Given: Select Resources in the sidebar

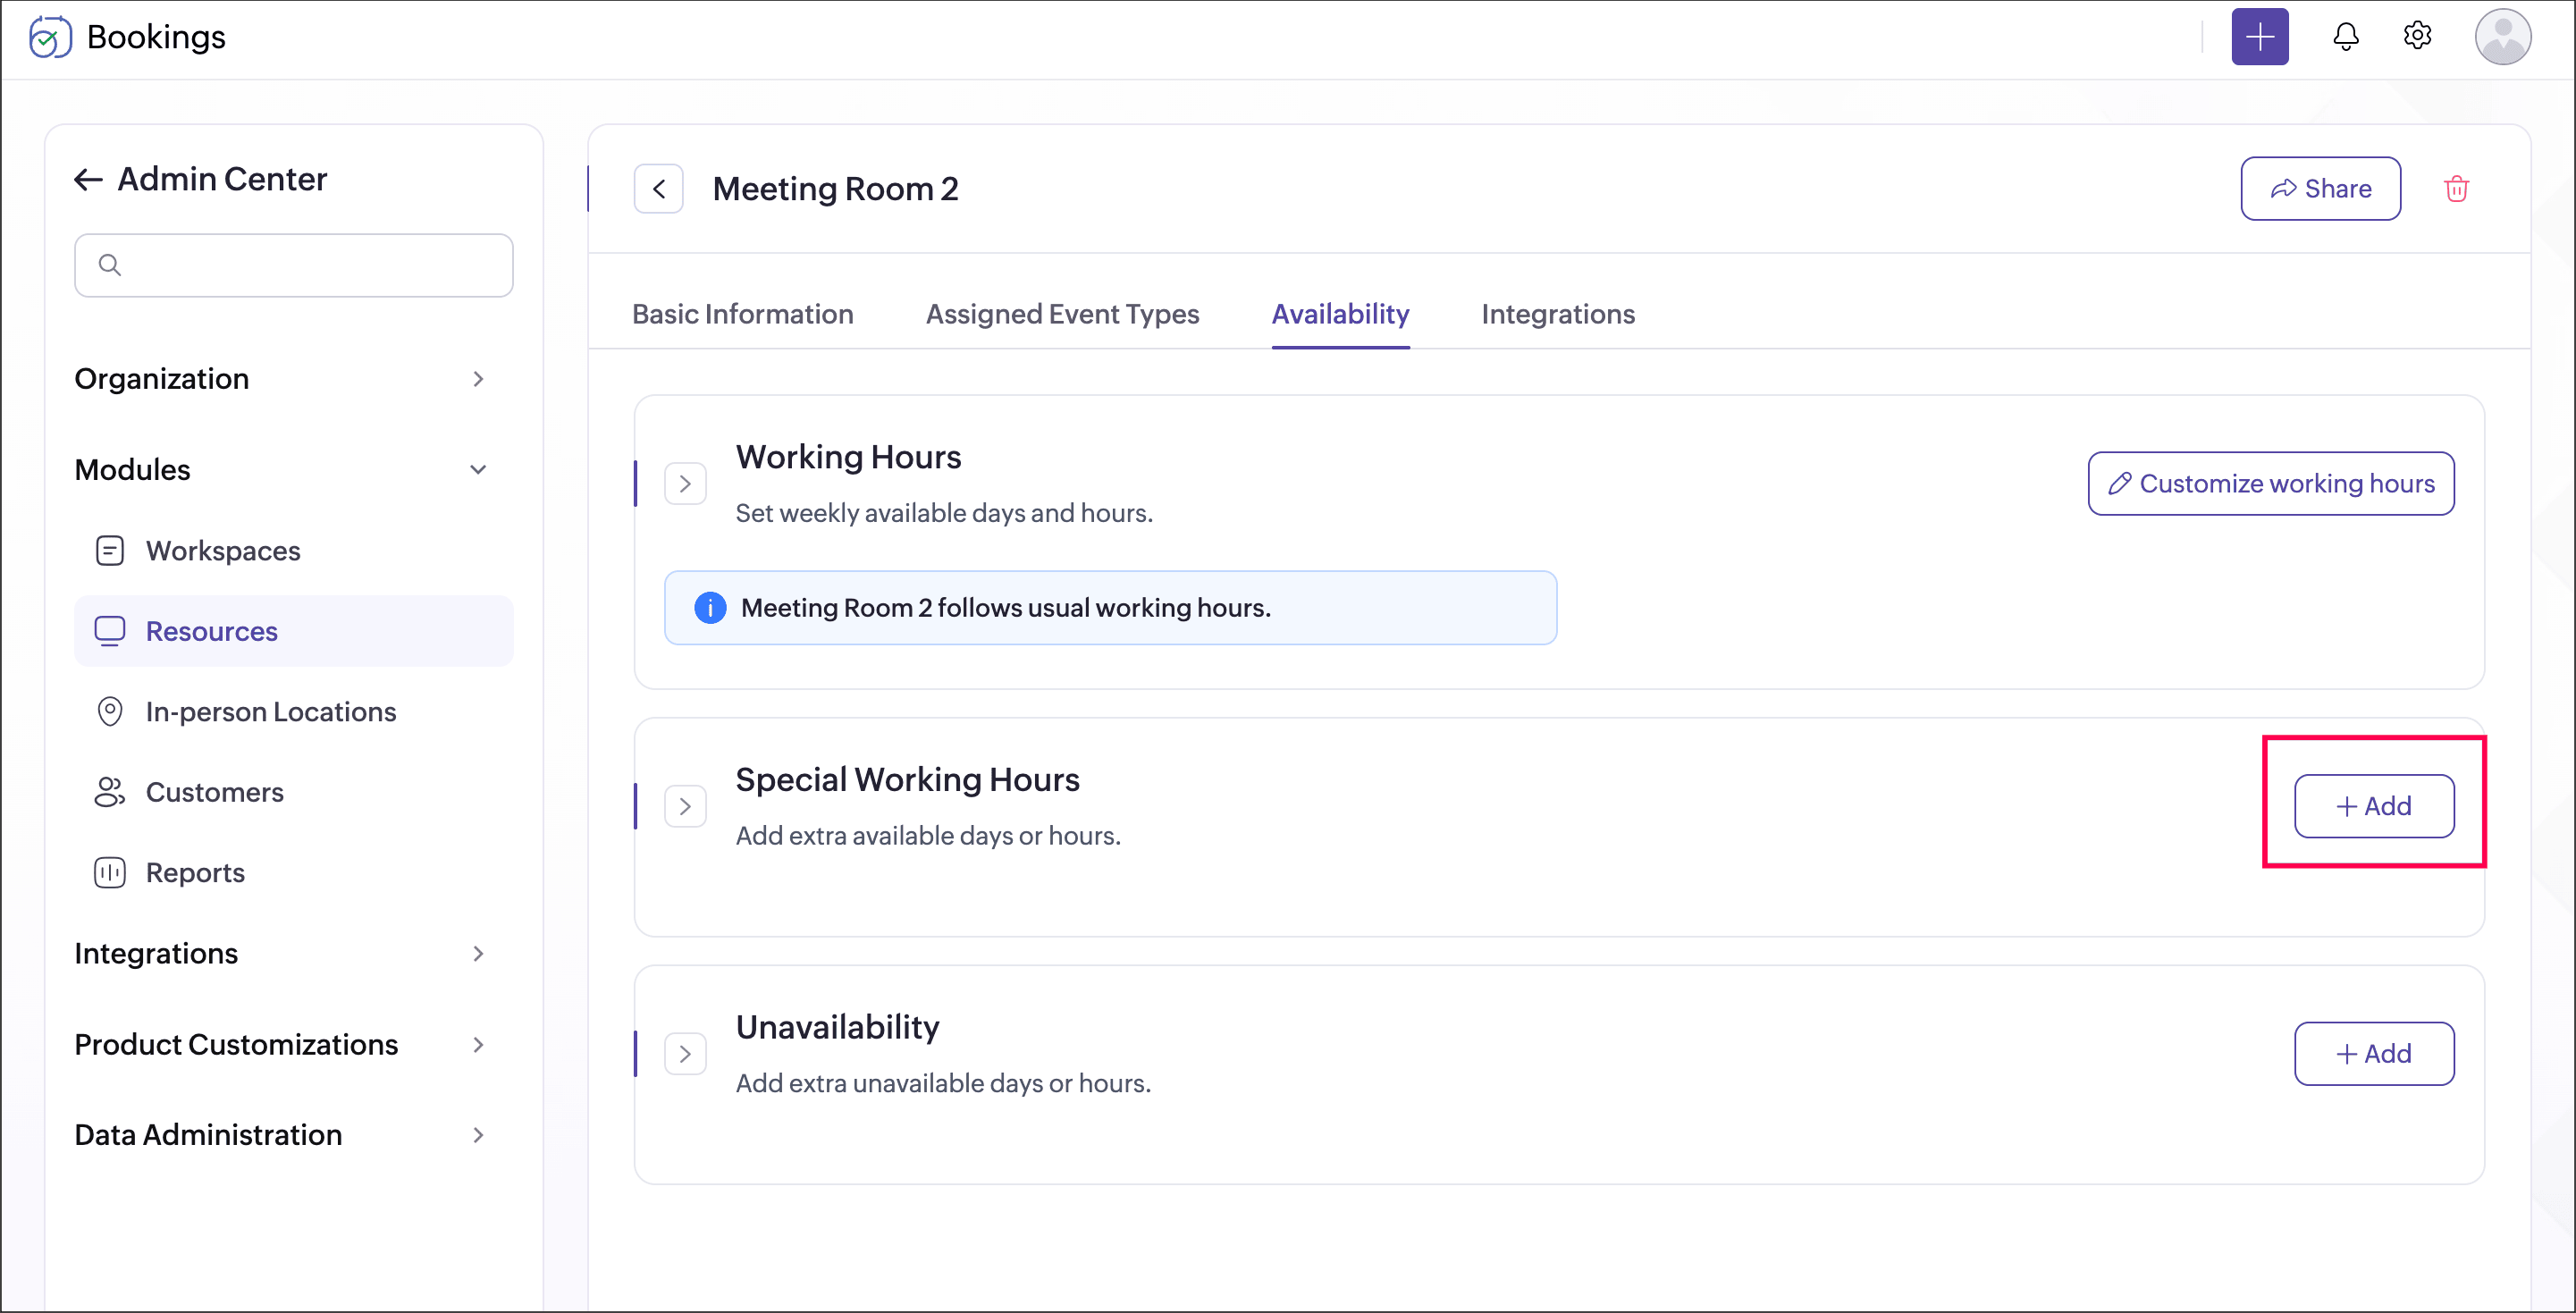Looking at the screenshot, I should coord(293,631).
